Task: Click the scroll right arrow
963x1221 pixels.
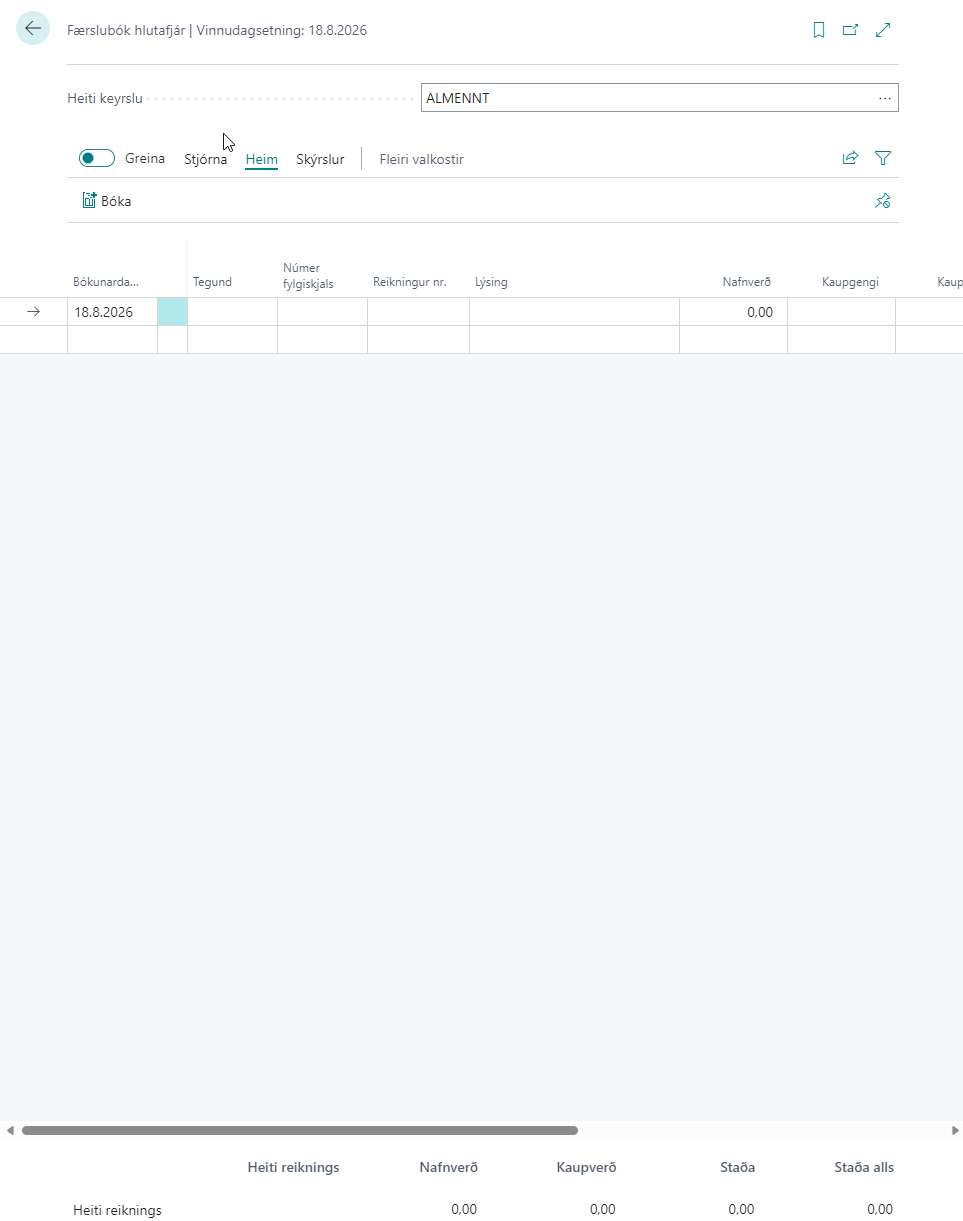Action: pyautogui.click(x=955, y=1130)
